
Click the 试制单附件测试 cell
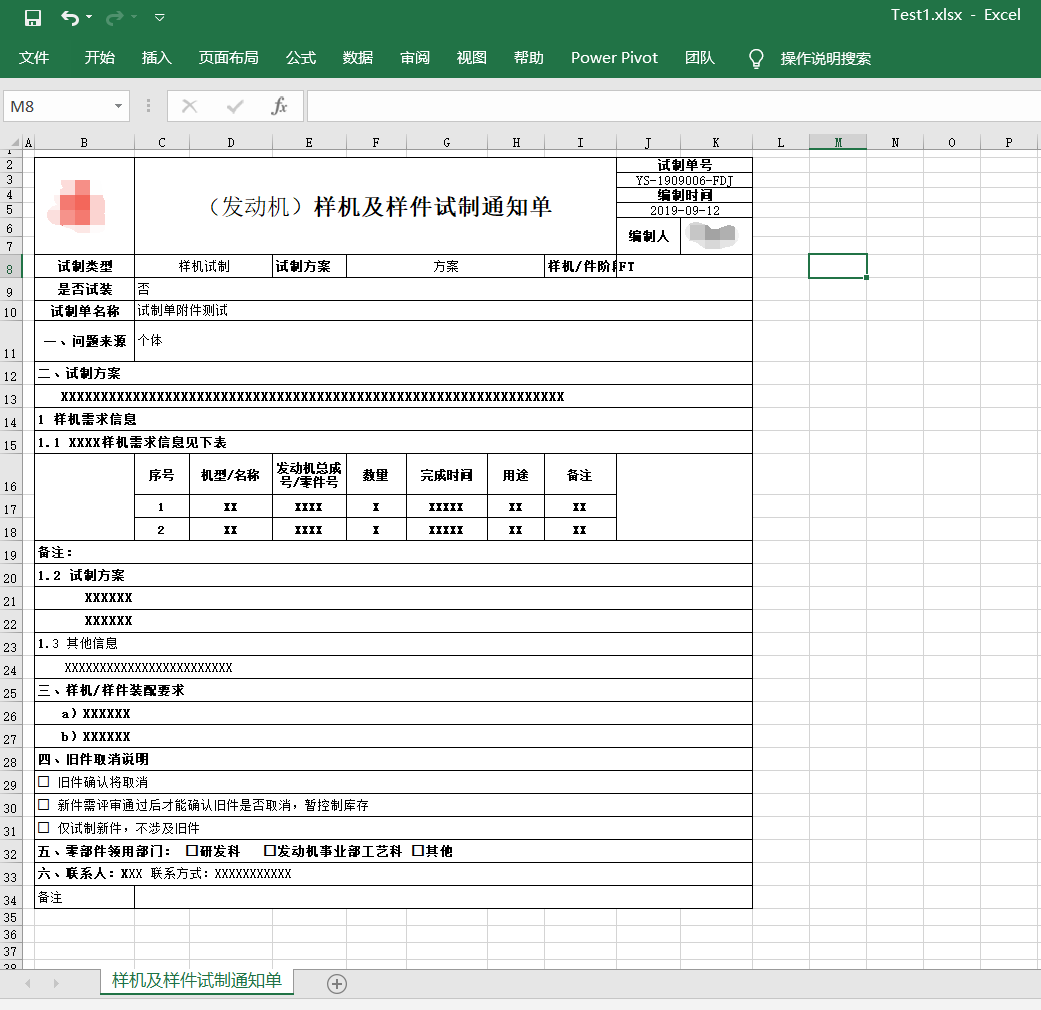(x=443, y=311)
